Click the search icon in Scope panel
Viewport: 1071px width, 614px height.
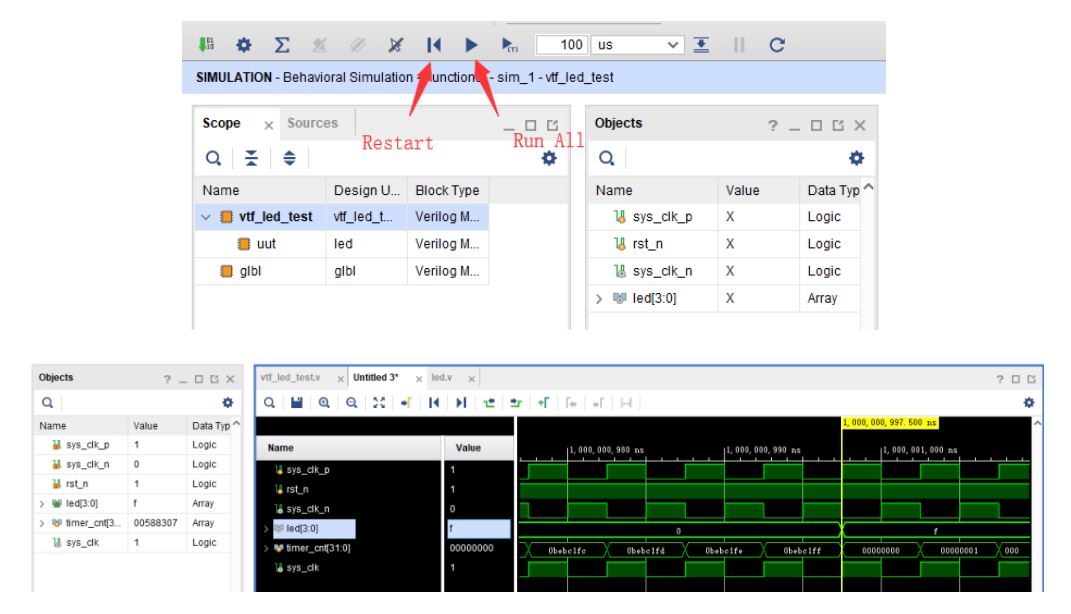click(213, 158)
